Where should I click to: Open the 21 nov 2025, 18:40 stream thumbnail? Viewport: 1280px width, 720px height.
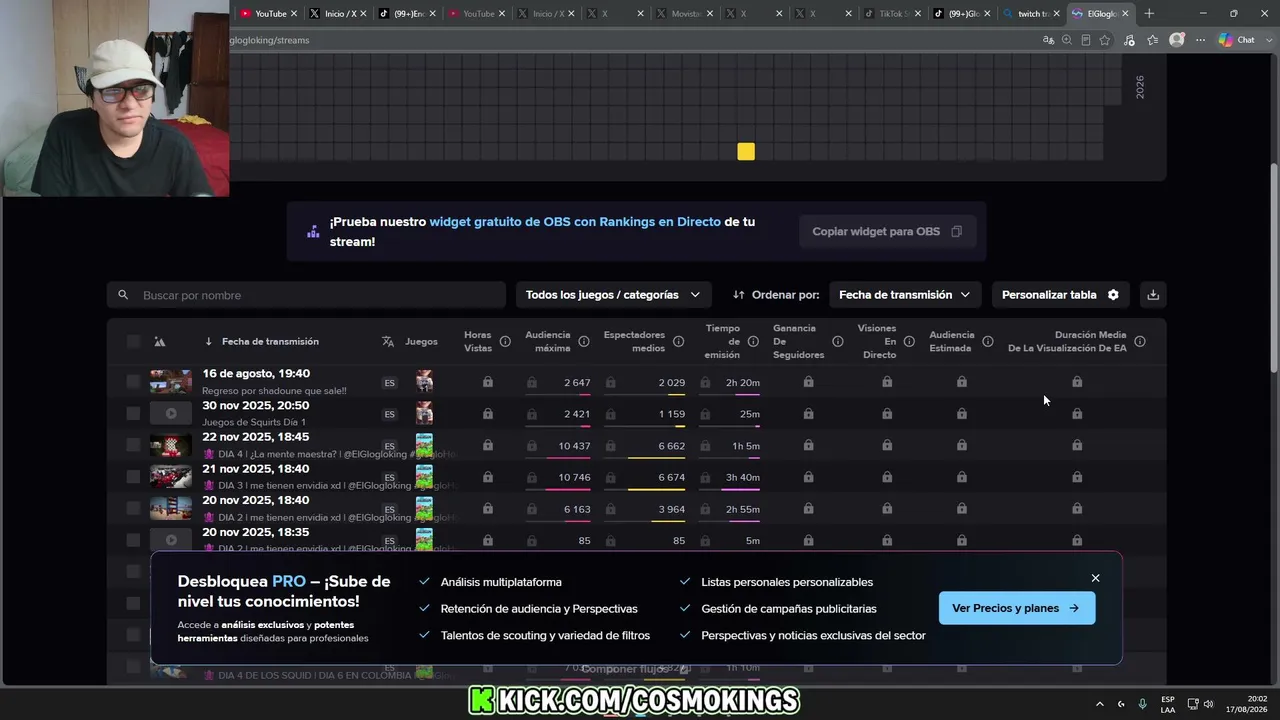(x=171, y=477)
